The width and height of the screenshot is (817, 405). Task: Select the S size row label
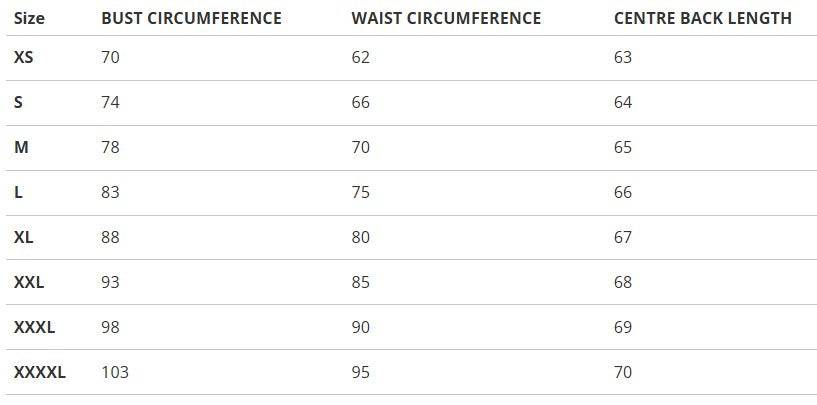point(19,102)
